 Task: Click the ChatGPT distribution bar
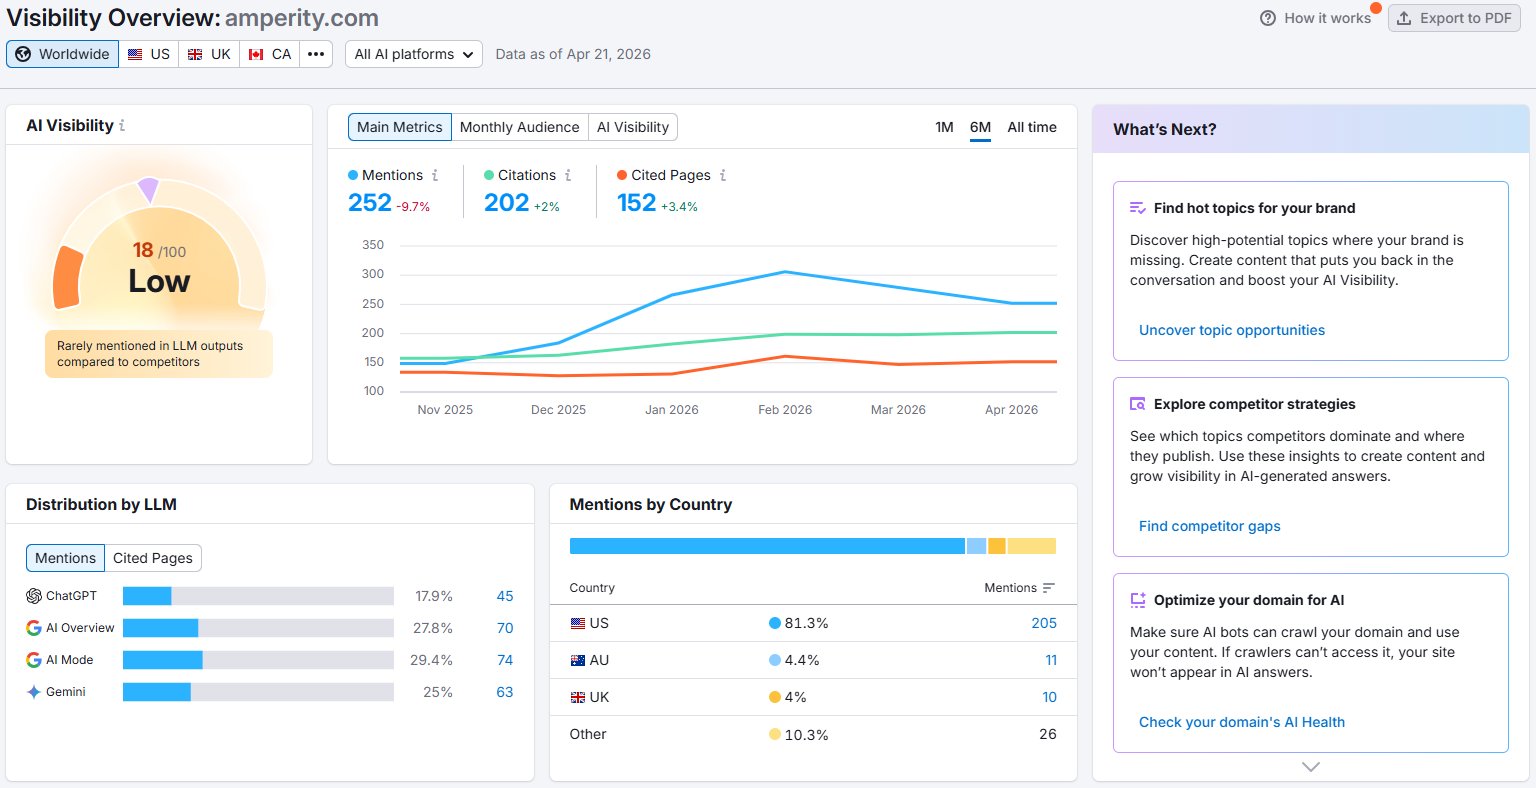coord(258,596)
